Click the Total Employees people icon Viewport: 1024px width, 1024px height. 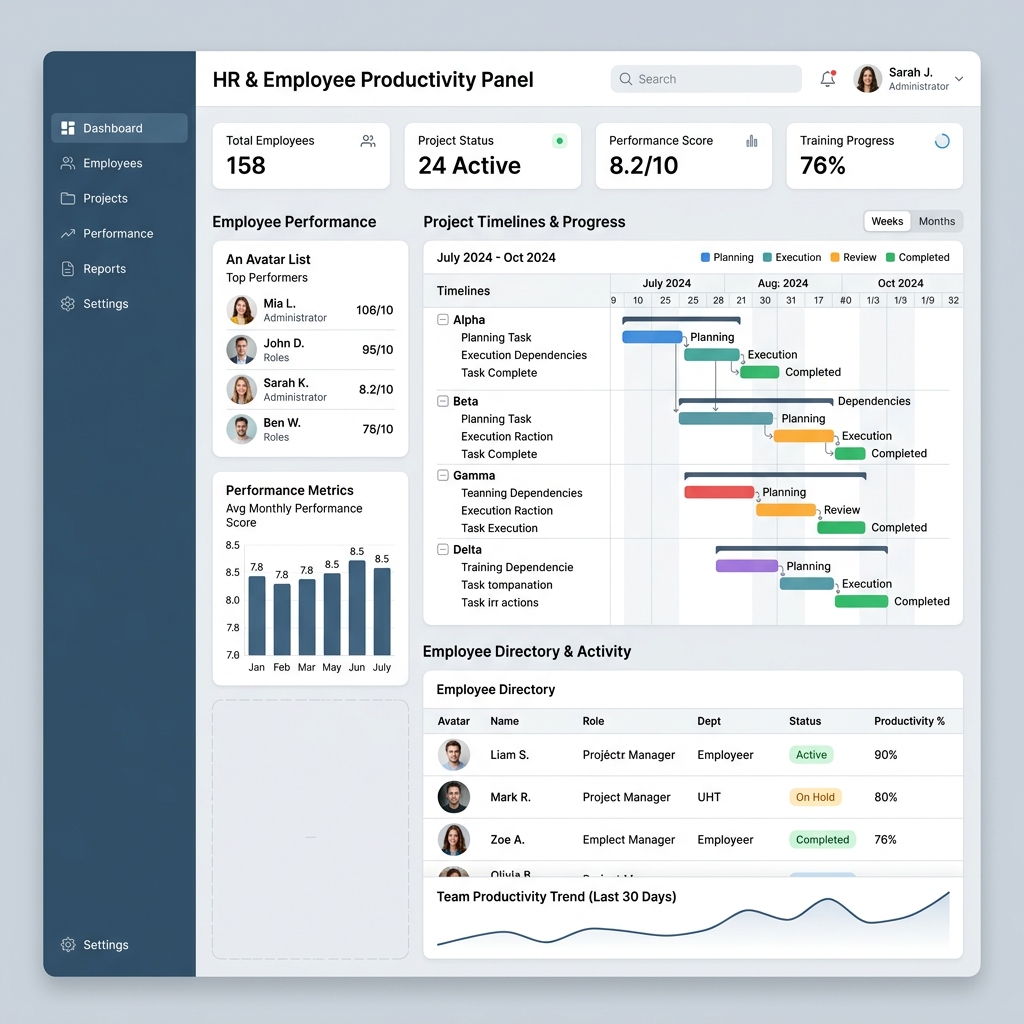pos(367,141)
